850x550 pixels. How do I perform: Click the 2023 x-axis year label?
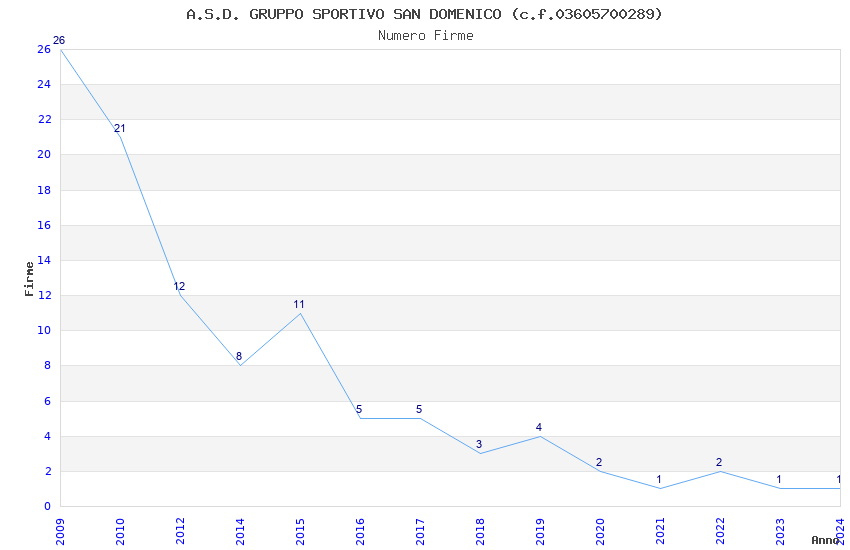coord(780,532)
